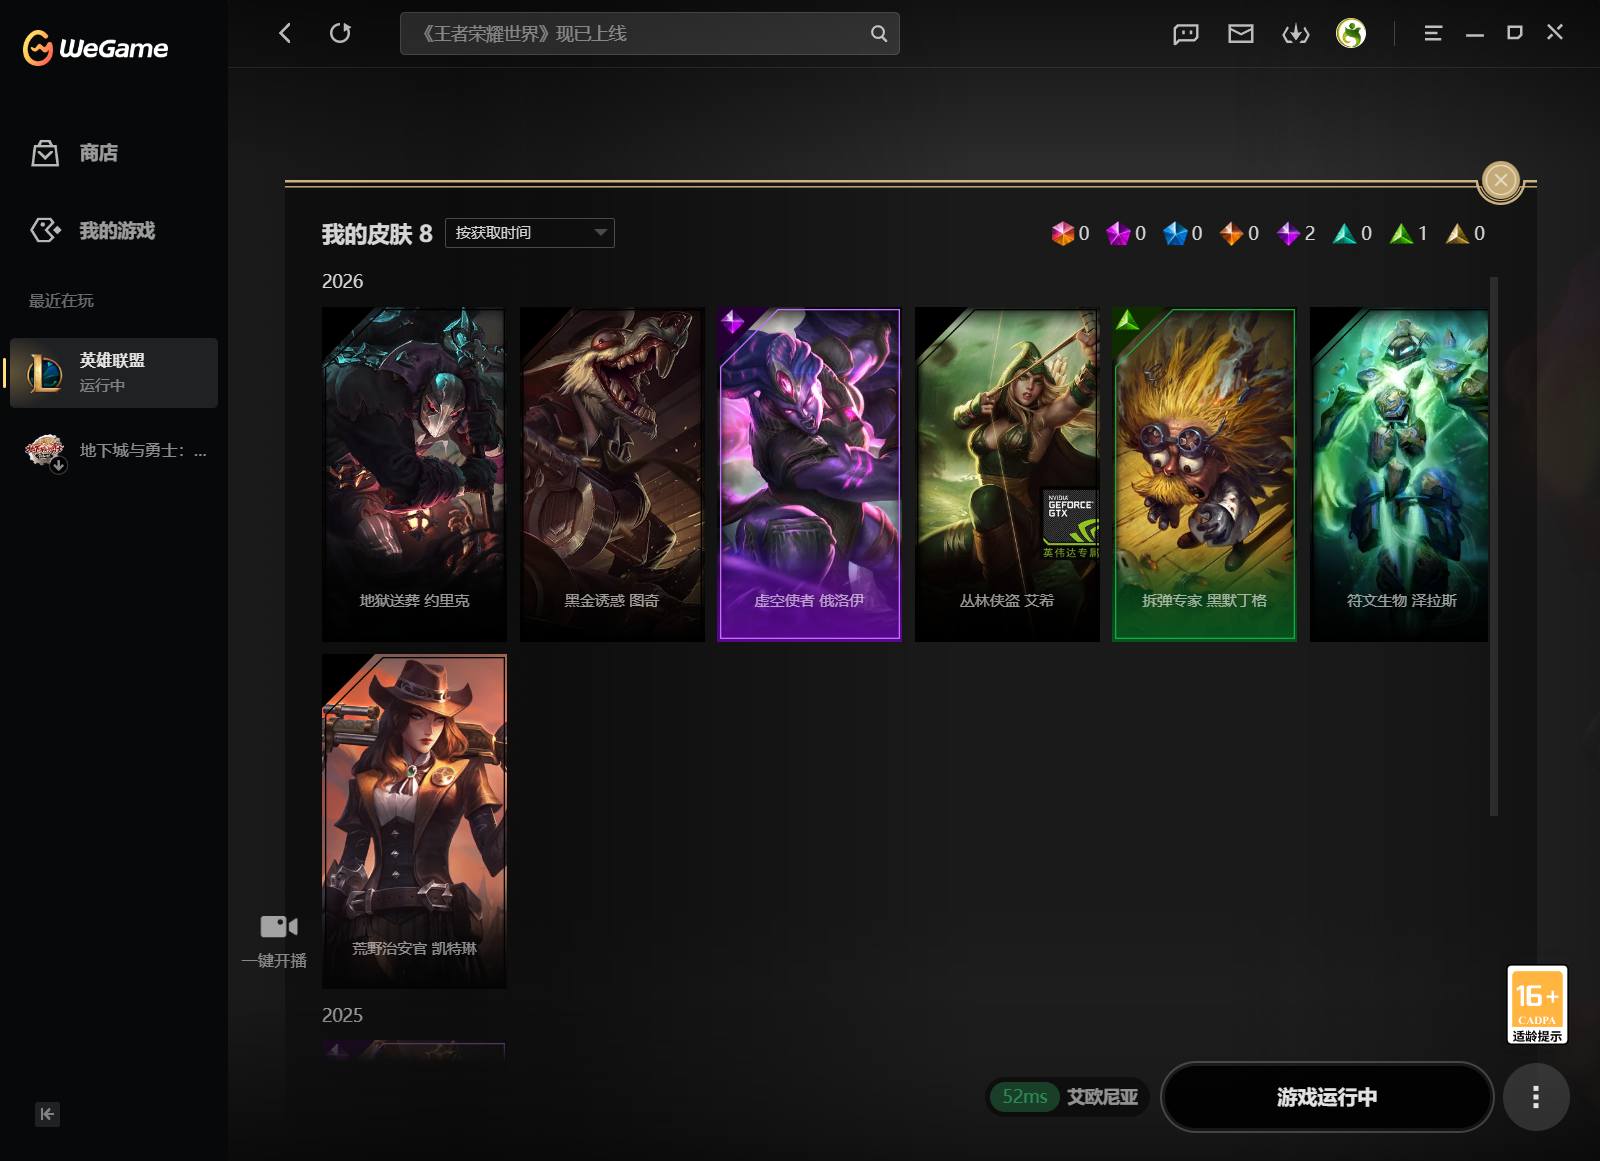The width and height of the screenshot is (1600, 1161).
Task: Minimize the WeGame window
Action: click(1475, 34)
